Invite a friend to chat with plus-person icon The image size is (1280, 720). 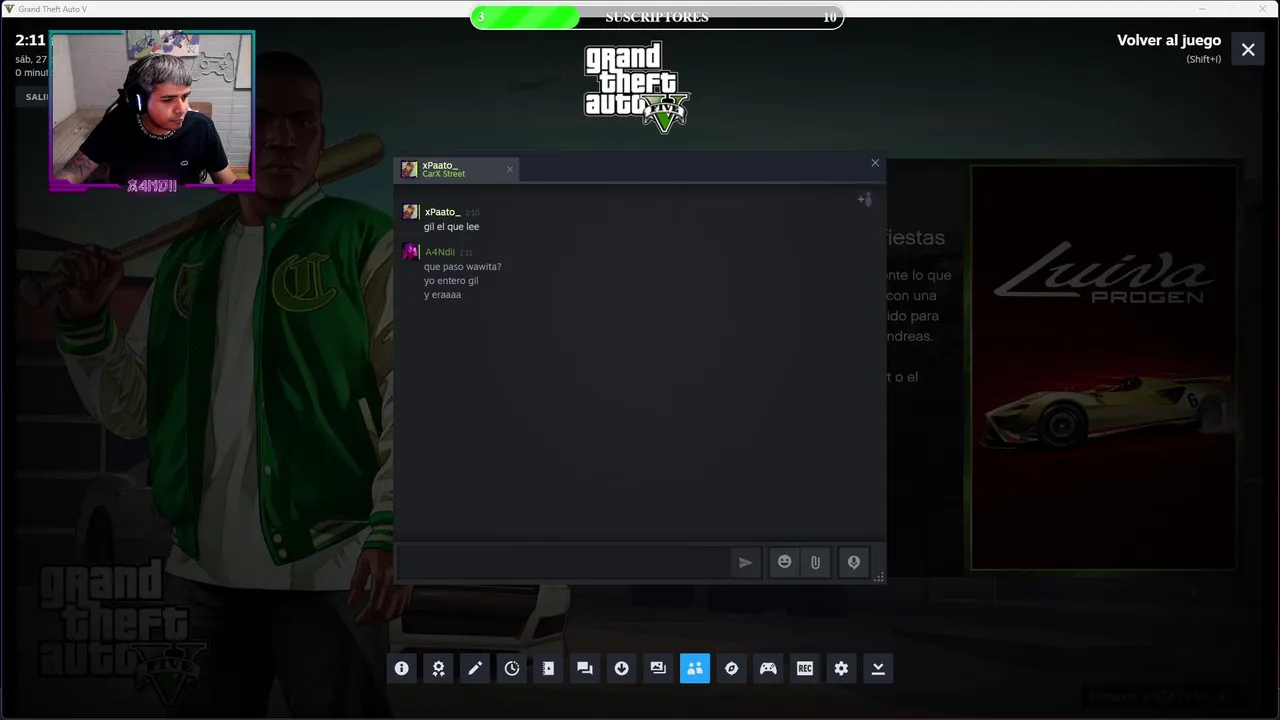click(x=864, y=200)
